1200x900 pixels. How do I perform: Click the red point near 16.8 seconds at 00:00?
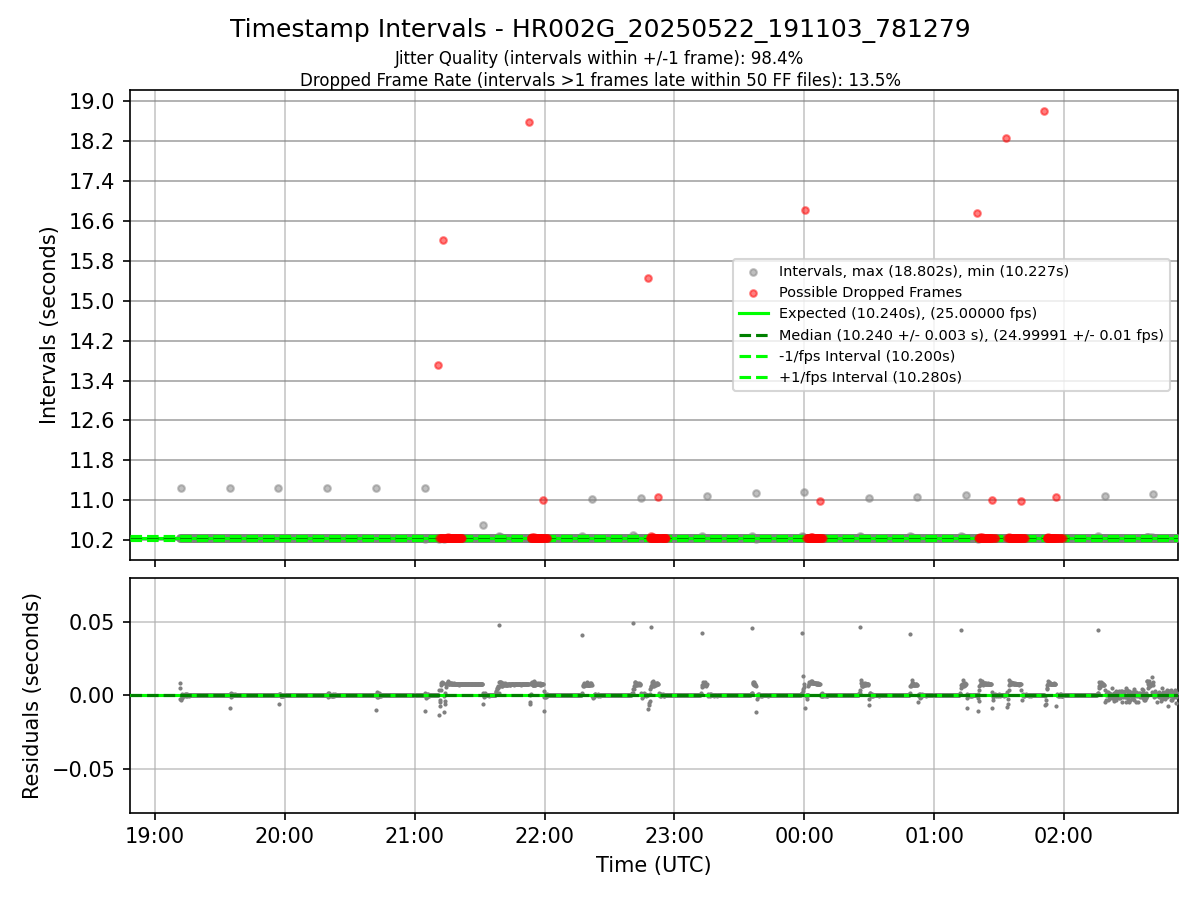805,210
